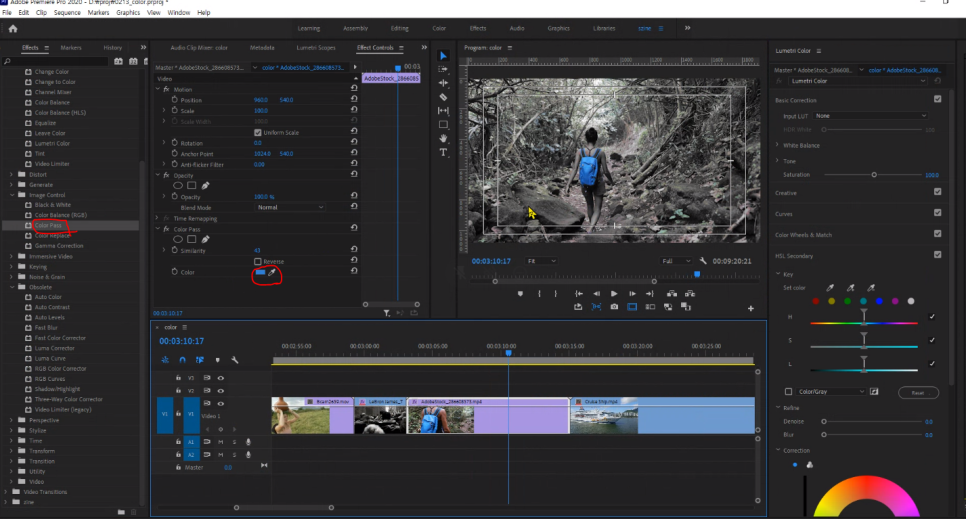
Task: Select the Razor tool
Action: coord(443,97)
